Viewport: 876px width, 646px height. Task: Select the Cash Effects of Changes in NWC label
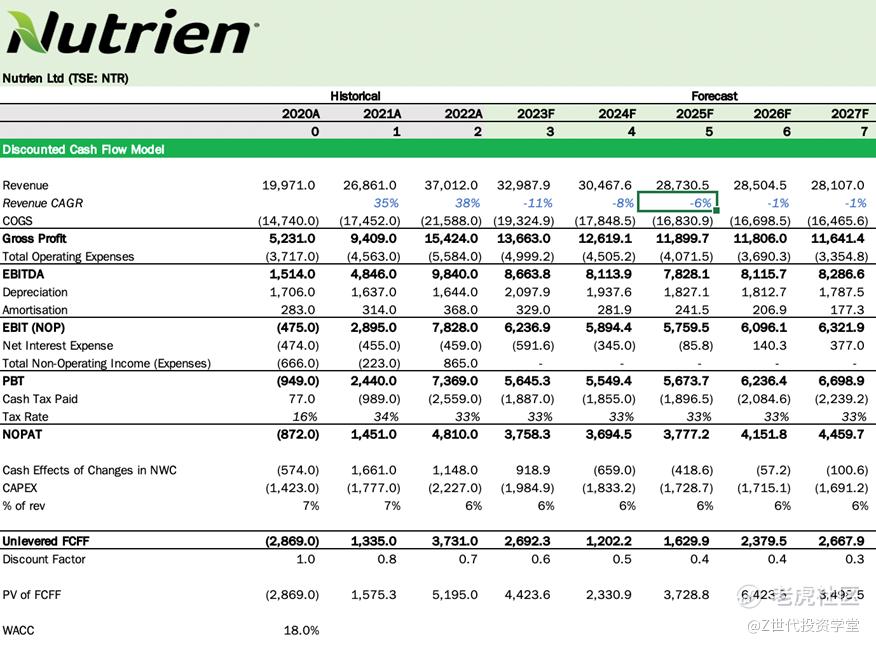click(x=89, y=471)
